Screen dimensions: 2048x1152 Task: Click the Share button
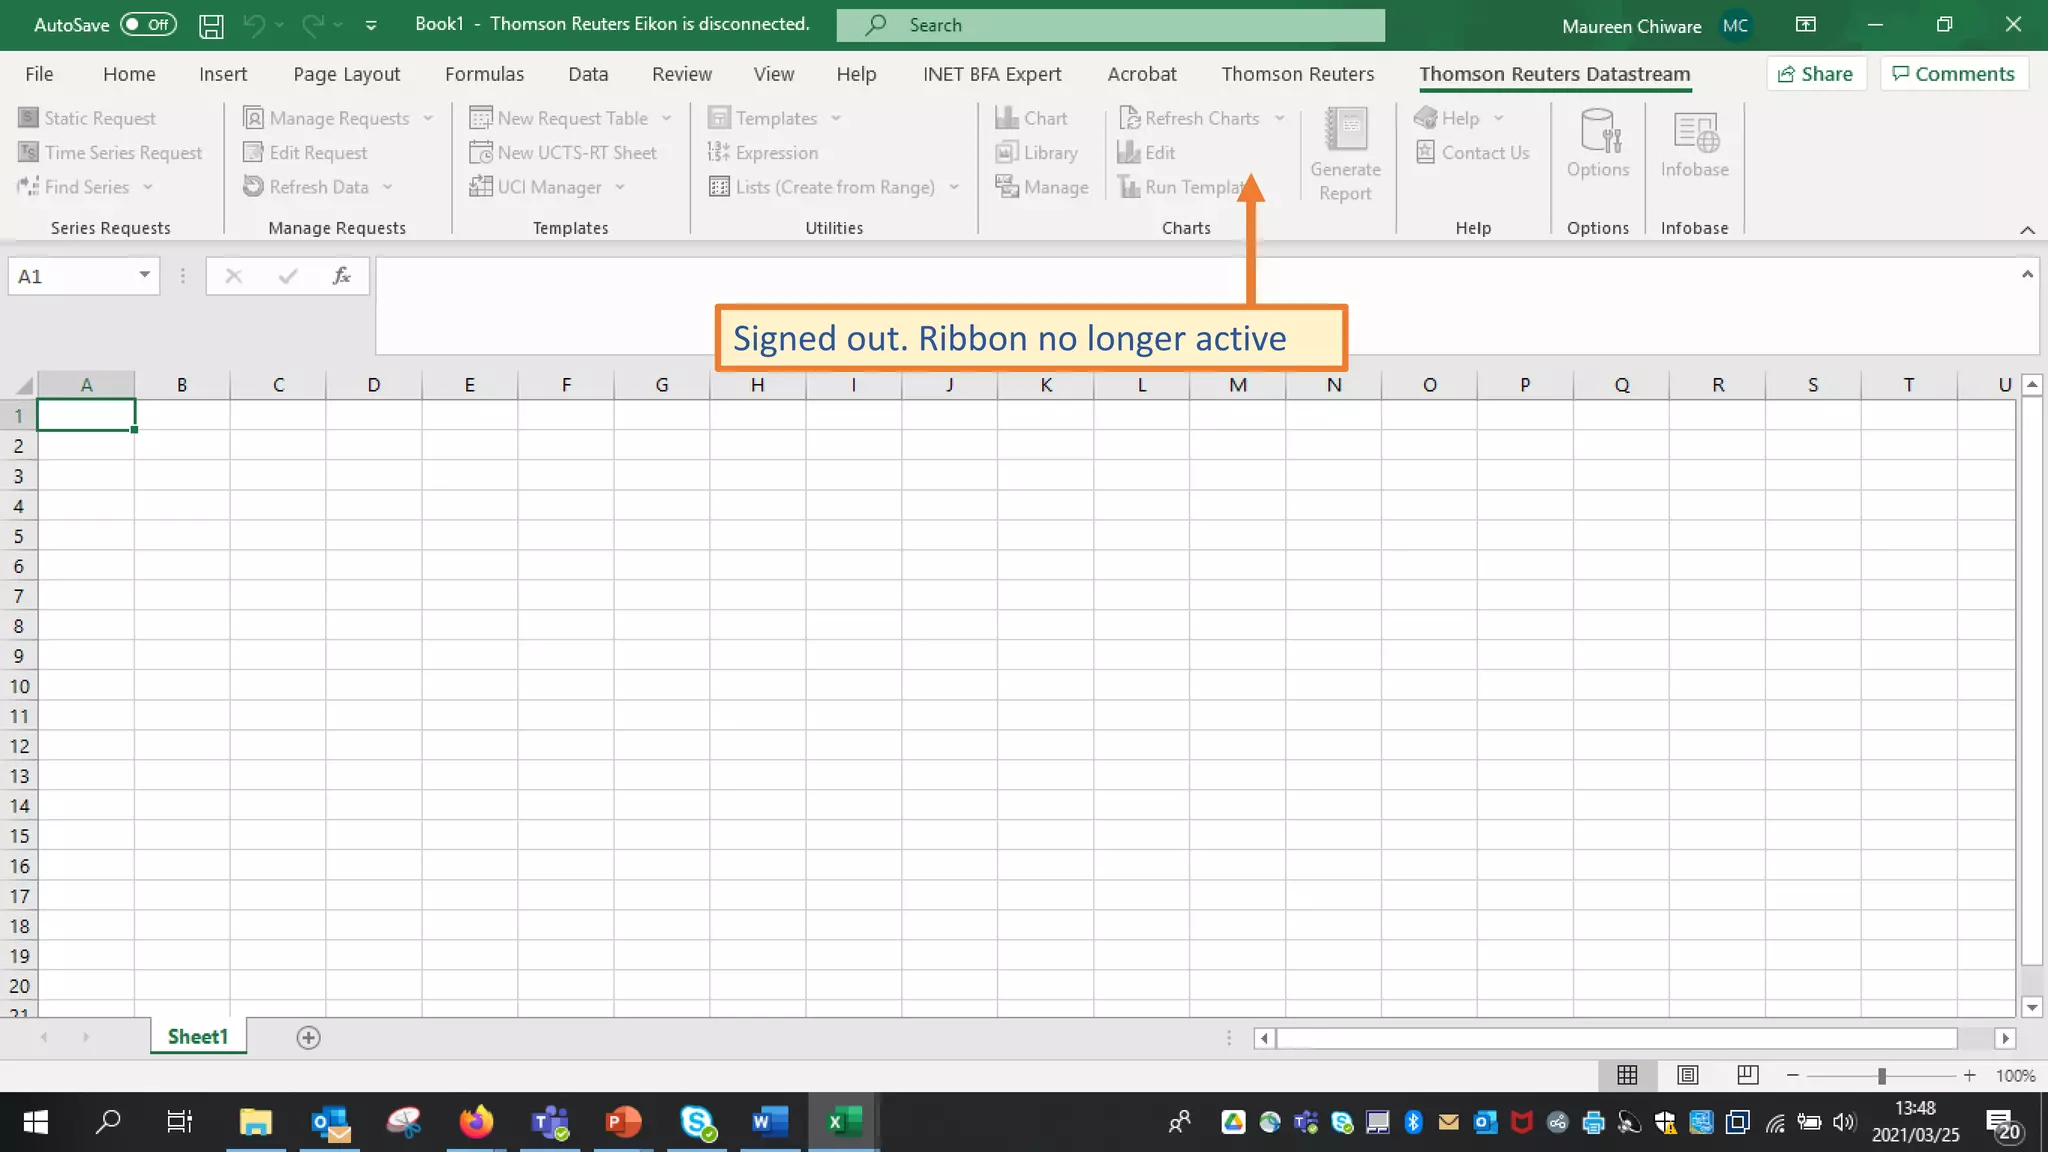(x=1815, y=74)
